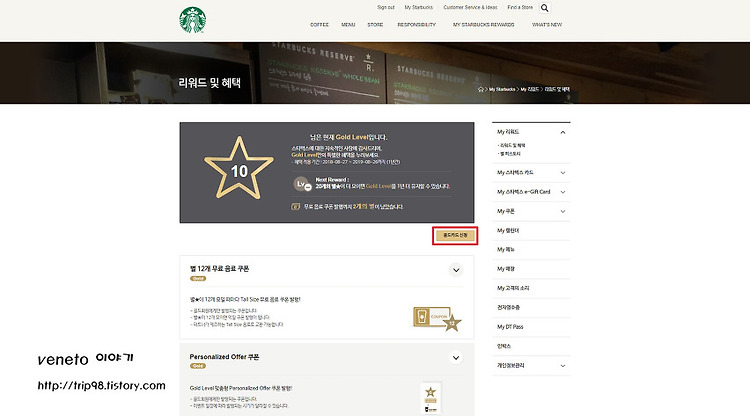The height and width of the screenshot is (416, 750).
Task: Open the RESPONSIBILITY menu
Action: (417, 24)
